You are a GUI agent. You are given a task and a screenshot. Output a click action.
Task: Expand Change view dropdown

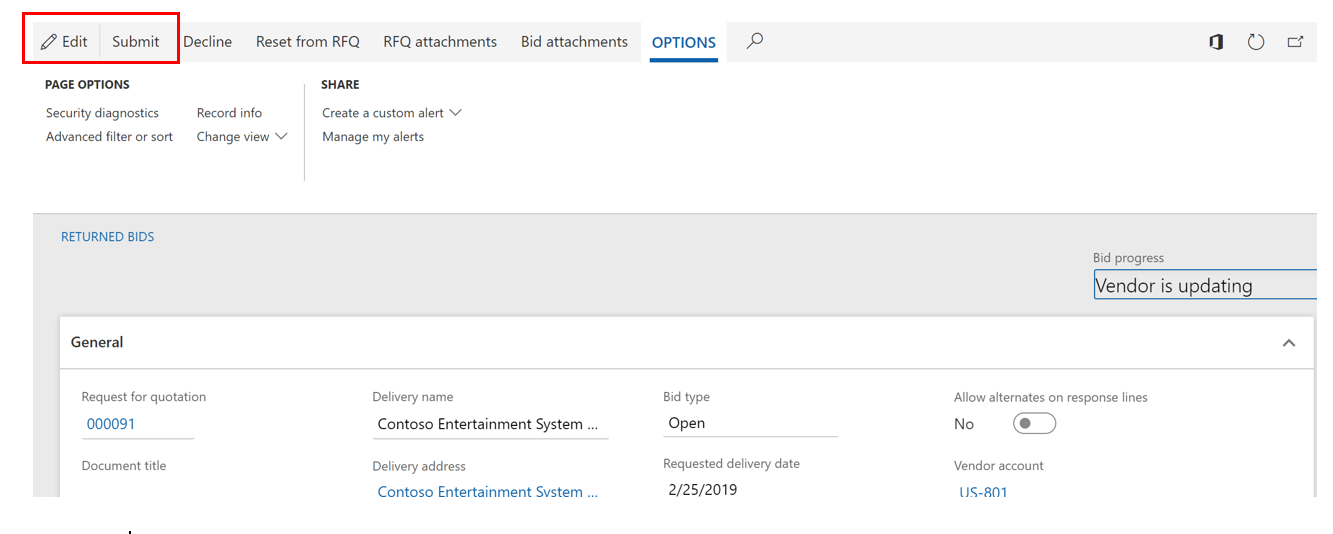pyautogui.click(x=242, y=137)
